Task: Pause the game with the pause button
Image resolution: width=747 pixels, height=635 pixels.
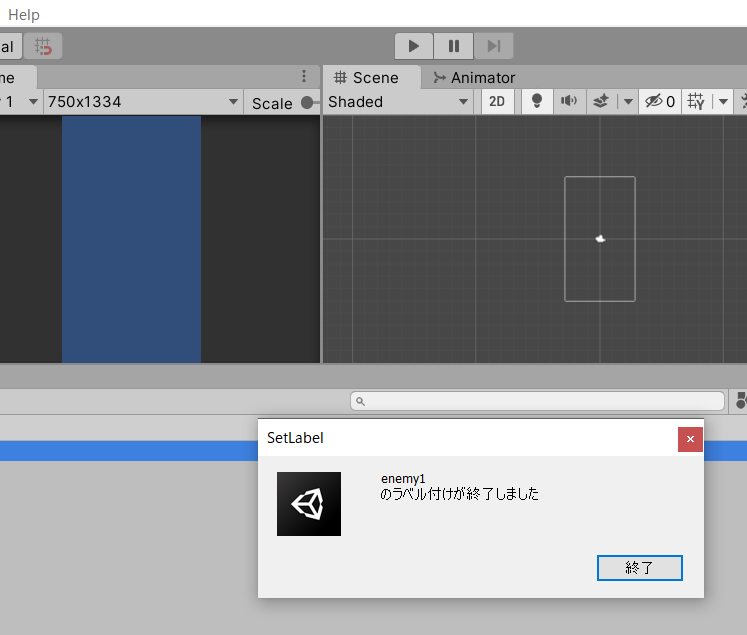Action: click(x=454, y=46)
